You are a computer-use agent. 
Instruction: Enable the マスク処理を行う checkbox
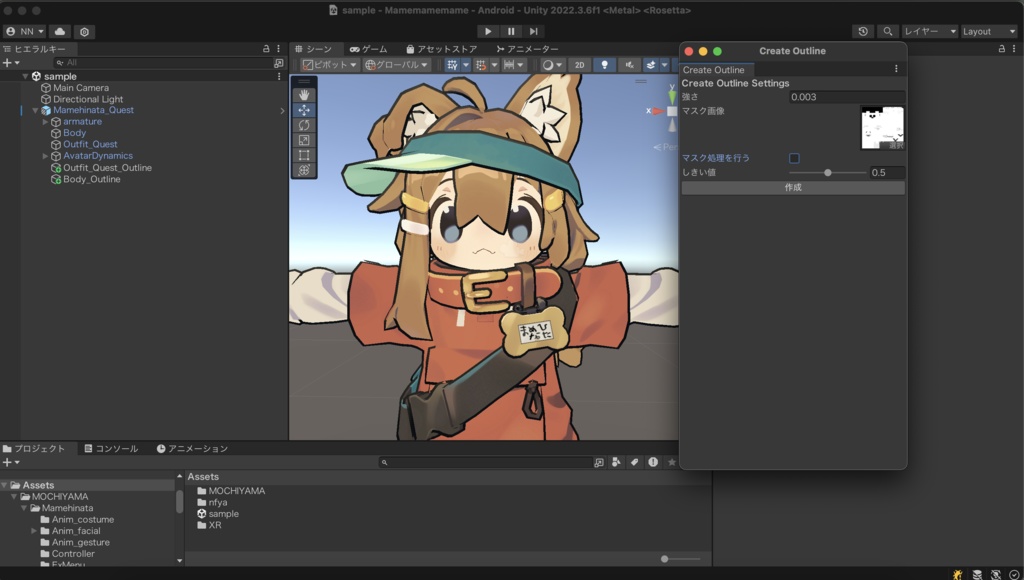point(794,158)
